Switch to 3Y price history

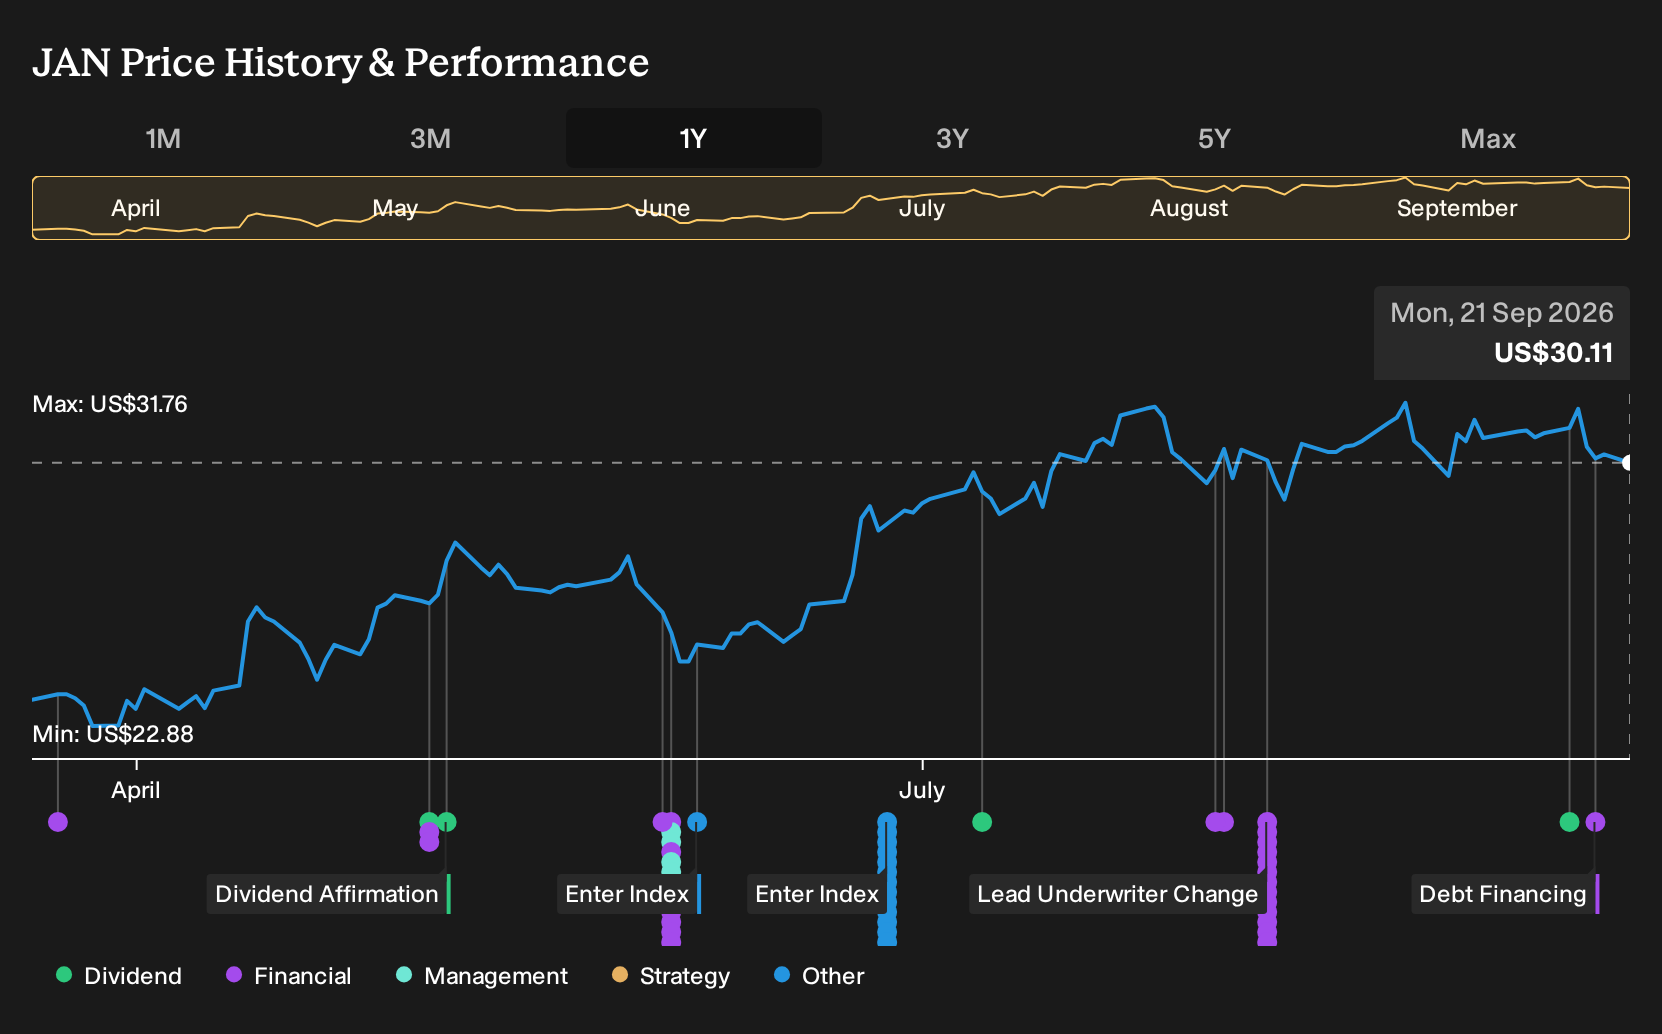tap(952, 139)
